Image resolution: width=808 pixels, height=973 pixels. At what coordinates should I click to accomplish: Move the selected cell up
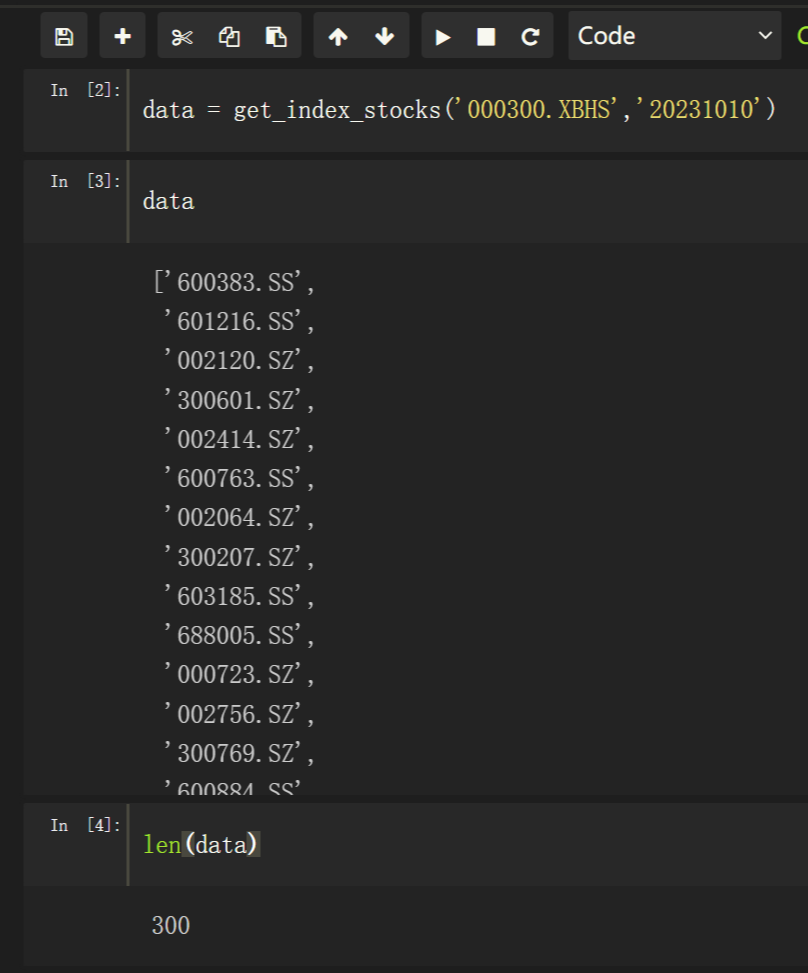[x=338, y=37]
